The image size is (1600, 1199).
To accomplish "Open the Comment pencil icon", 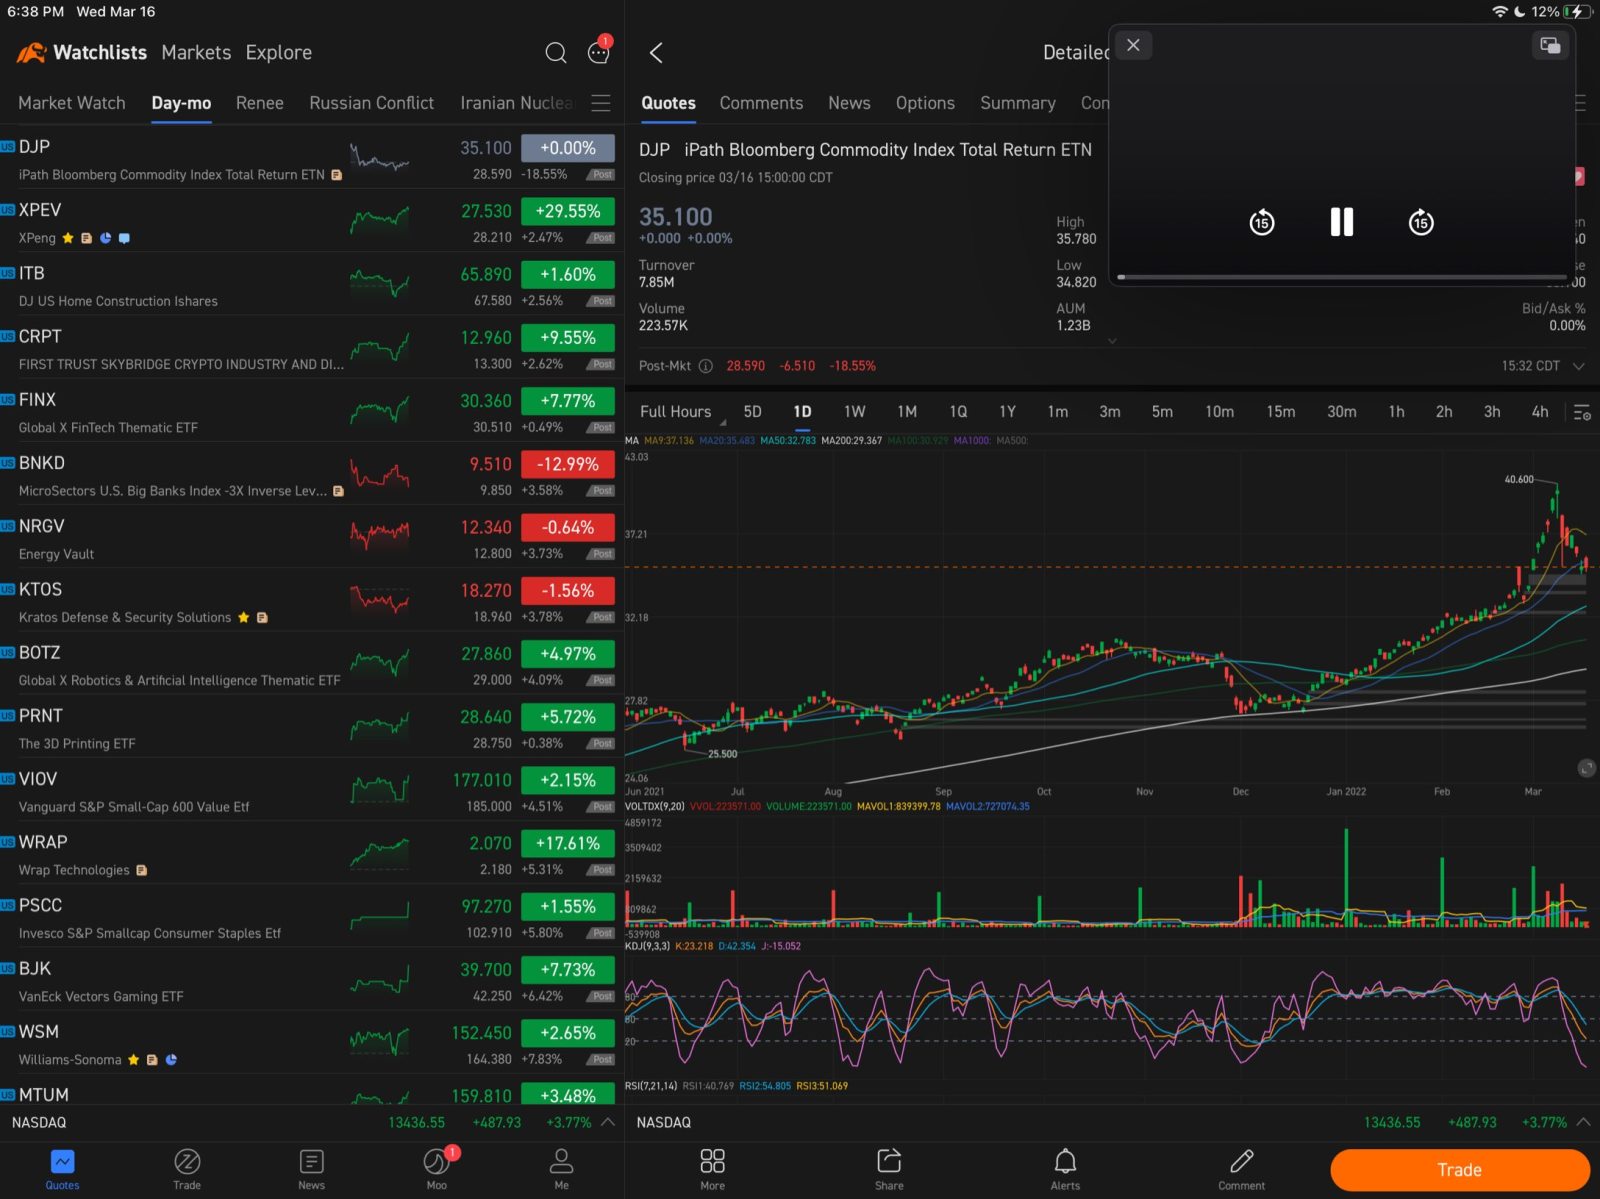I will click(x=1241, y=1169).
